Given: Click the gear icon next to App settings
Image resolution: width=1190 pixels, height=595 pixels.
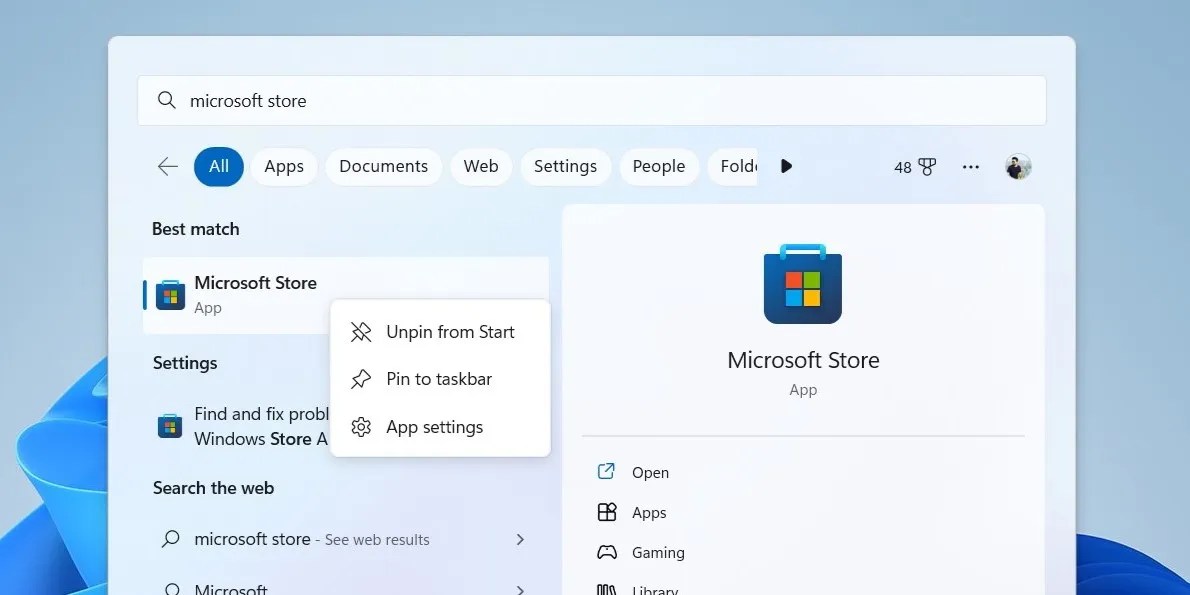Looking at the screenshot, I should click(360, 427).
